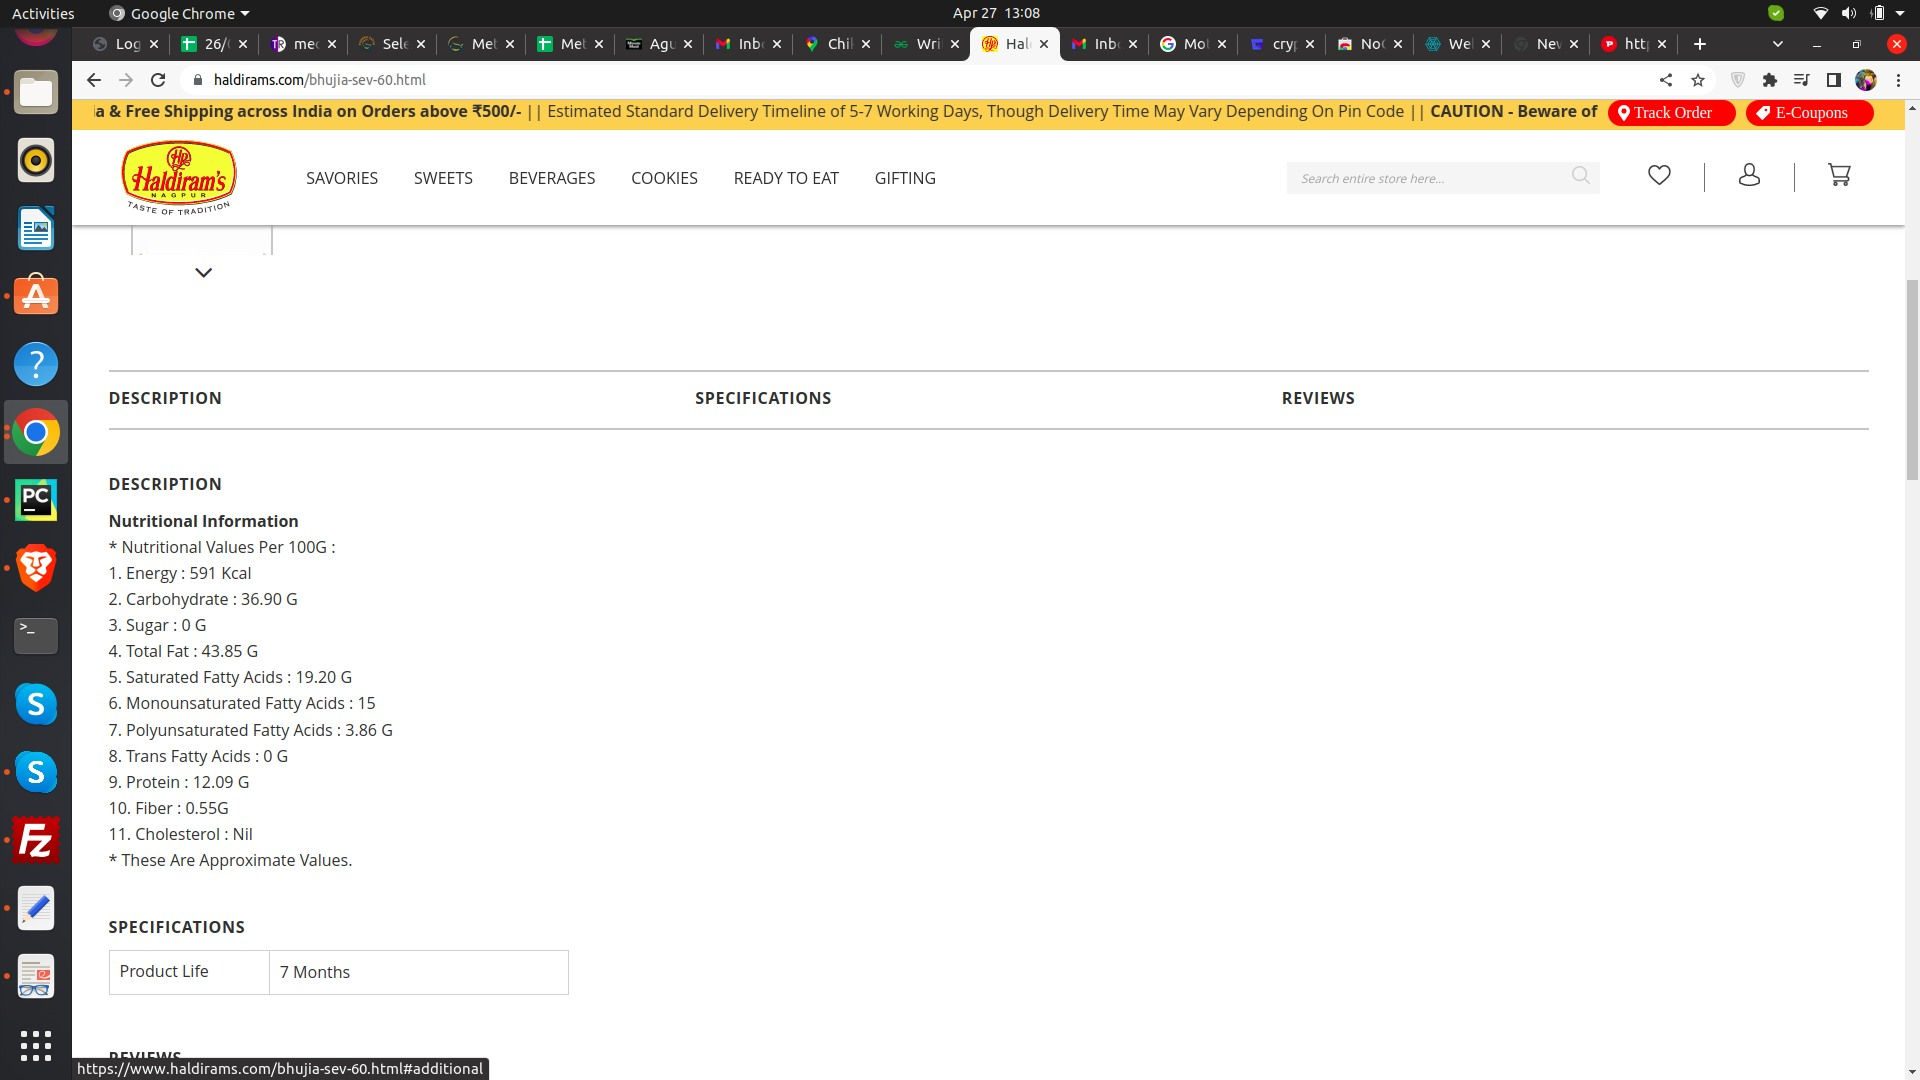The width and height of the screenshot is (1920, 1080).
Task: Click the share page icon
Action: click(x=1666, y=80)
